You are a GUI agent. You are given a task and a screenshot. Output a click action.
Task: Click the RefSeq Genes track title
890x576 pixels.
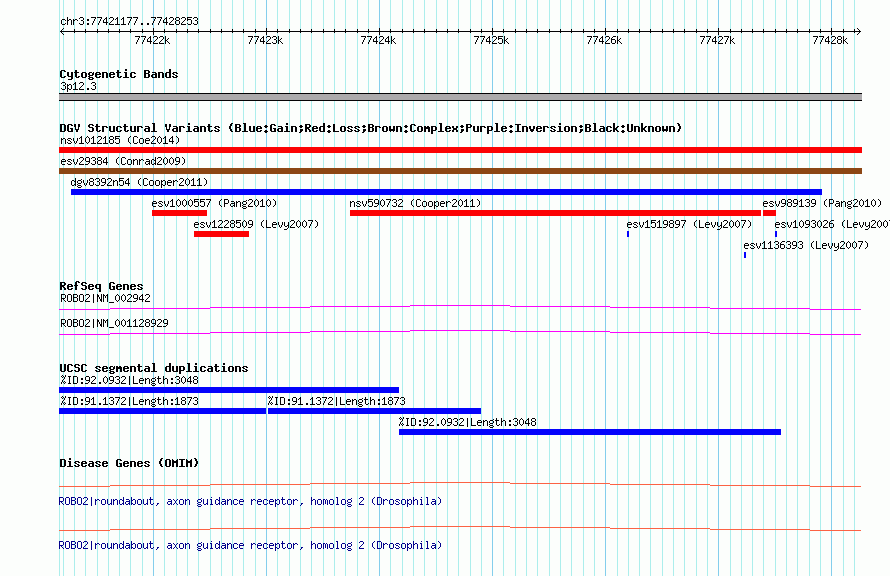point(101,286)
